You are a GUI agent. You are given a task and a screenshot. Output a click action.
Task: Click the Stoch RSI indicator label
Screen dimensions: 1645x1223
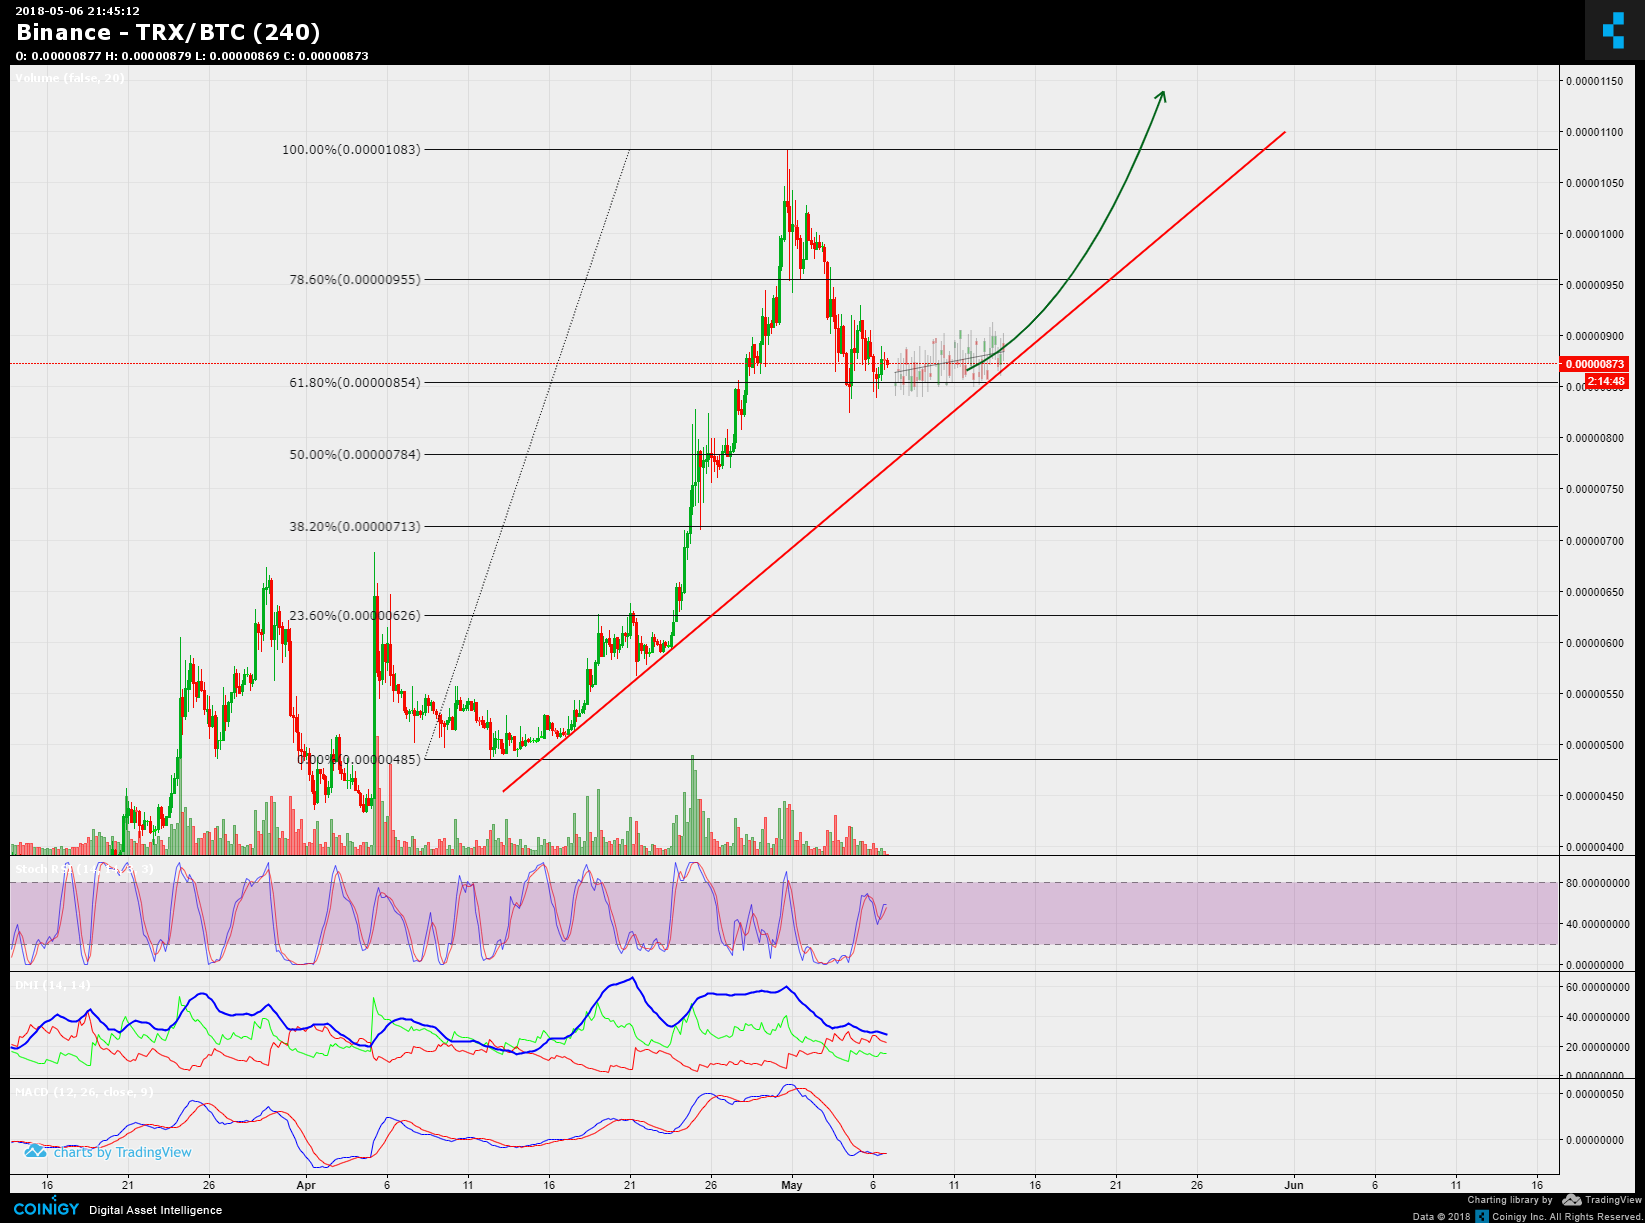(x=84, y=869)
